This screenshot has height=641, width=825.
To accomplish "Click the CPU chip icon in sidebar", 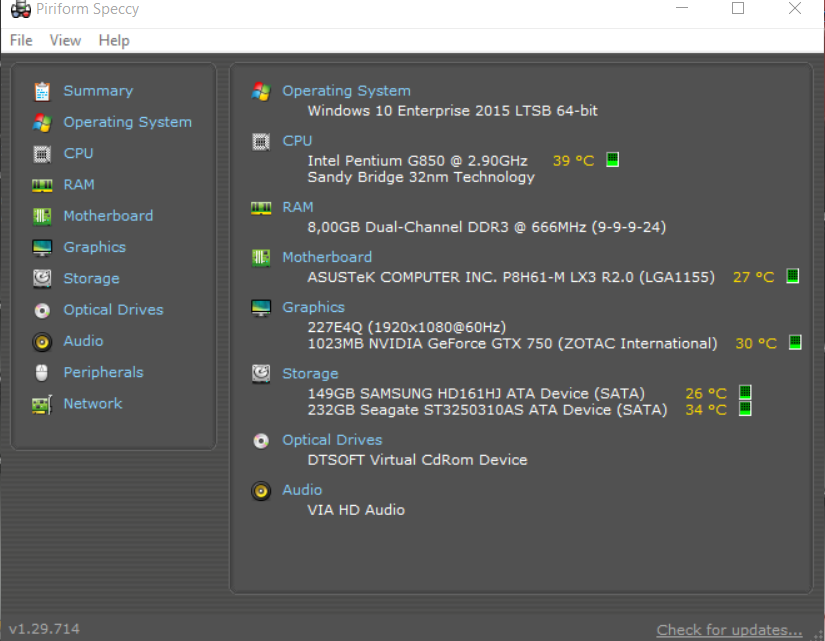I will tap(42, 154).
